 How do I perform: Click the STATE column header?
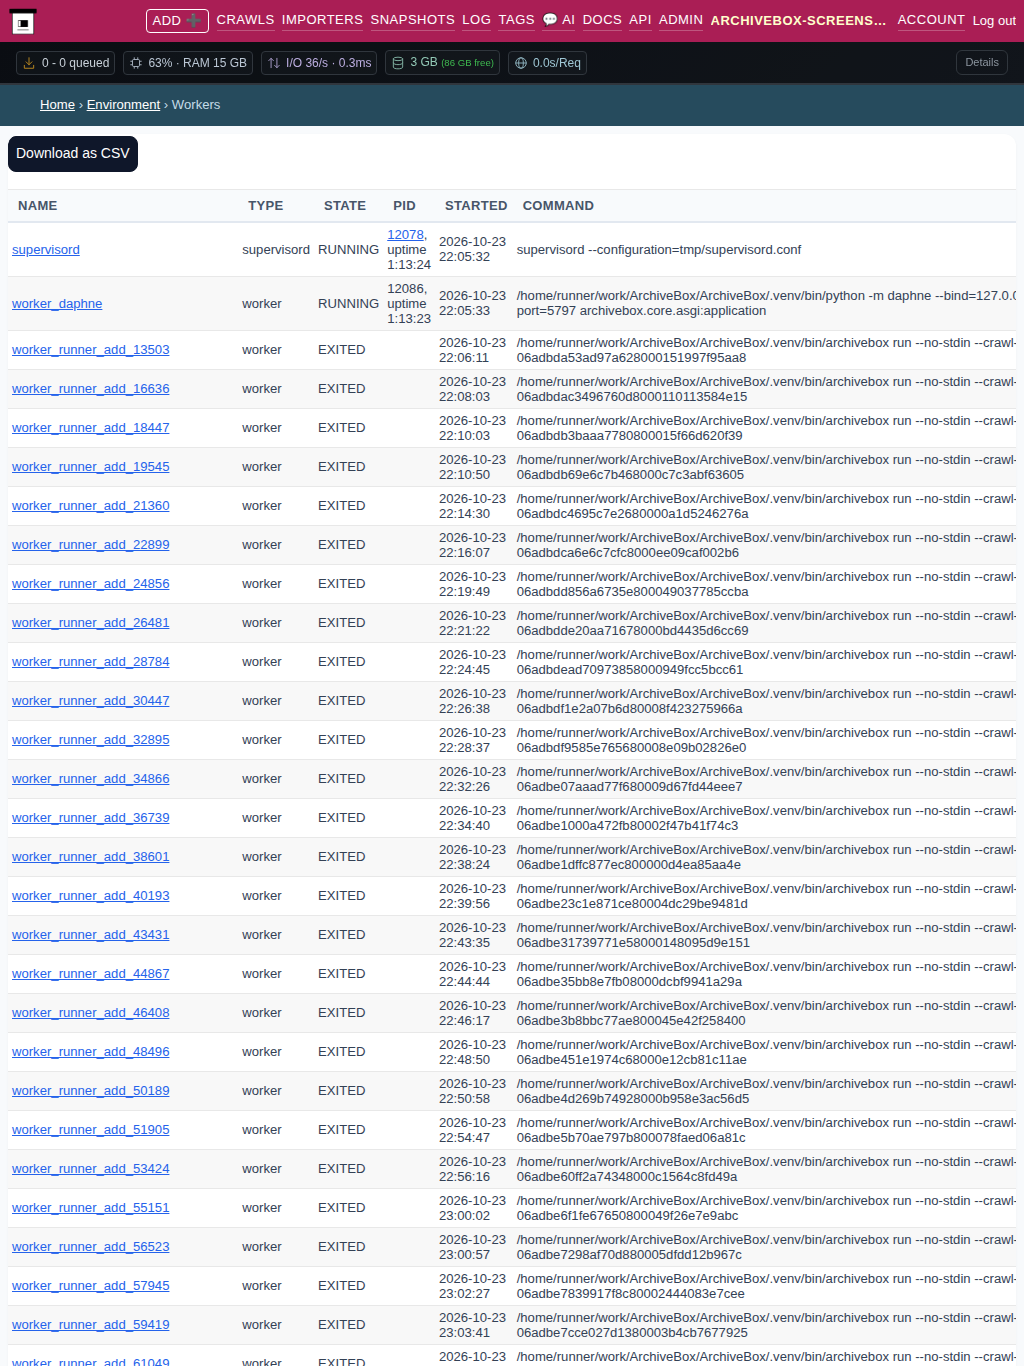(345, 206)
